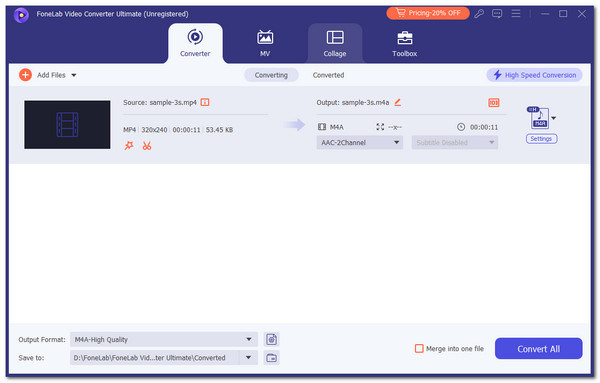The width and height of the screenshot is (600, 383).
Task: Open the Subtitle Disabled dropdown
Action: tap(455, 142)
